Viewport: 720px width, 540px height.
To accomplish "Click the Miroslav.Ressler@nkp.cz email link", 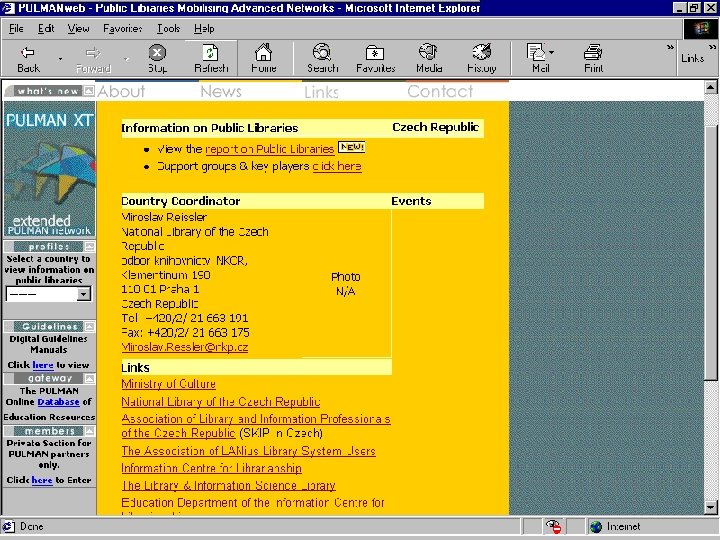I will pos(185,347).
